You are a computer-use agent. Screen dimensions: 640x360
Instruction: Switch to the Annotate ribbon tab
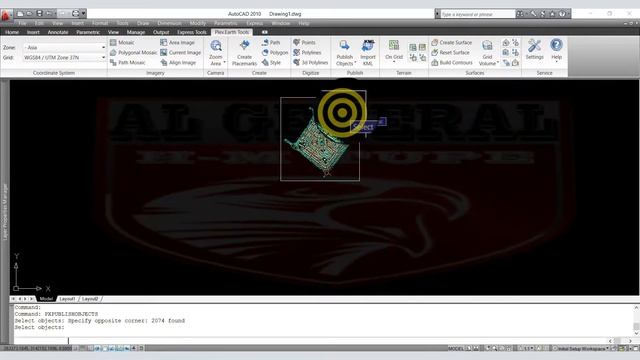pyautogui.click(x=58, y=32)
